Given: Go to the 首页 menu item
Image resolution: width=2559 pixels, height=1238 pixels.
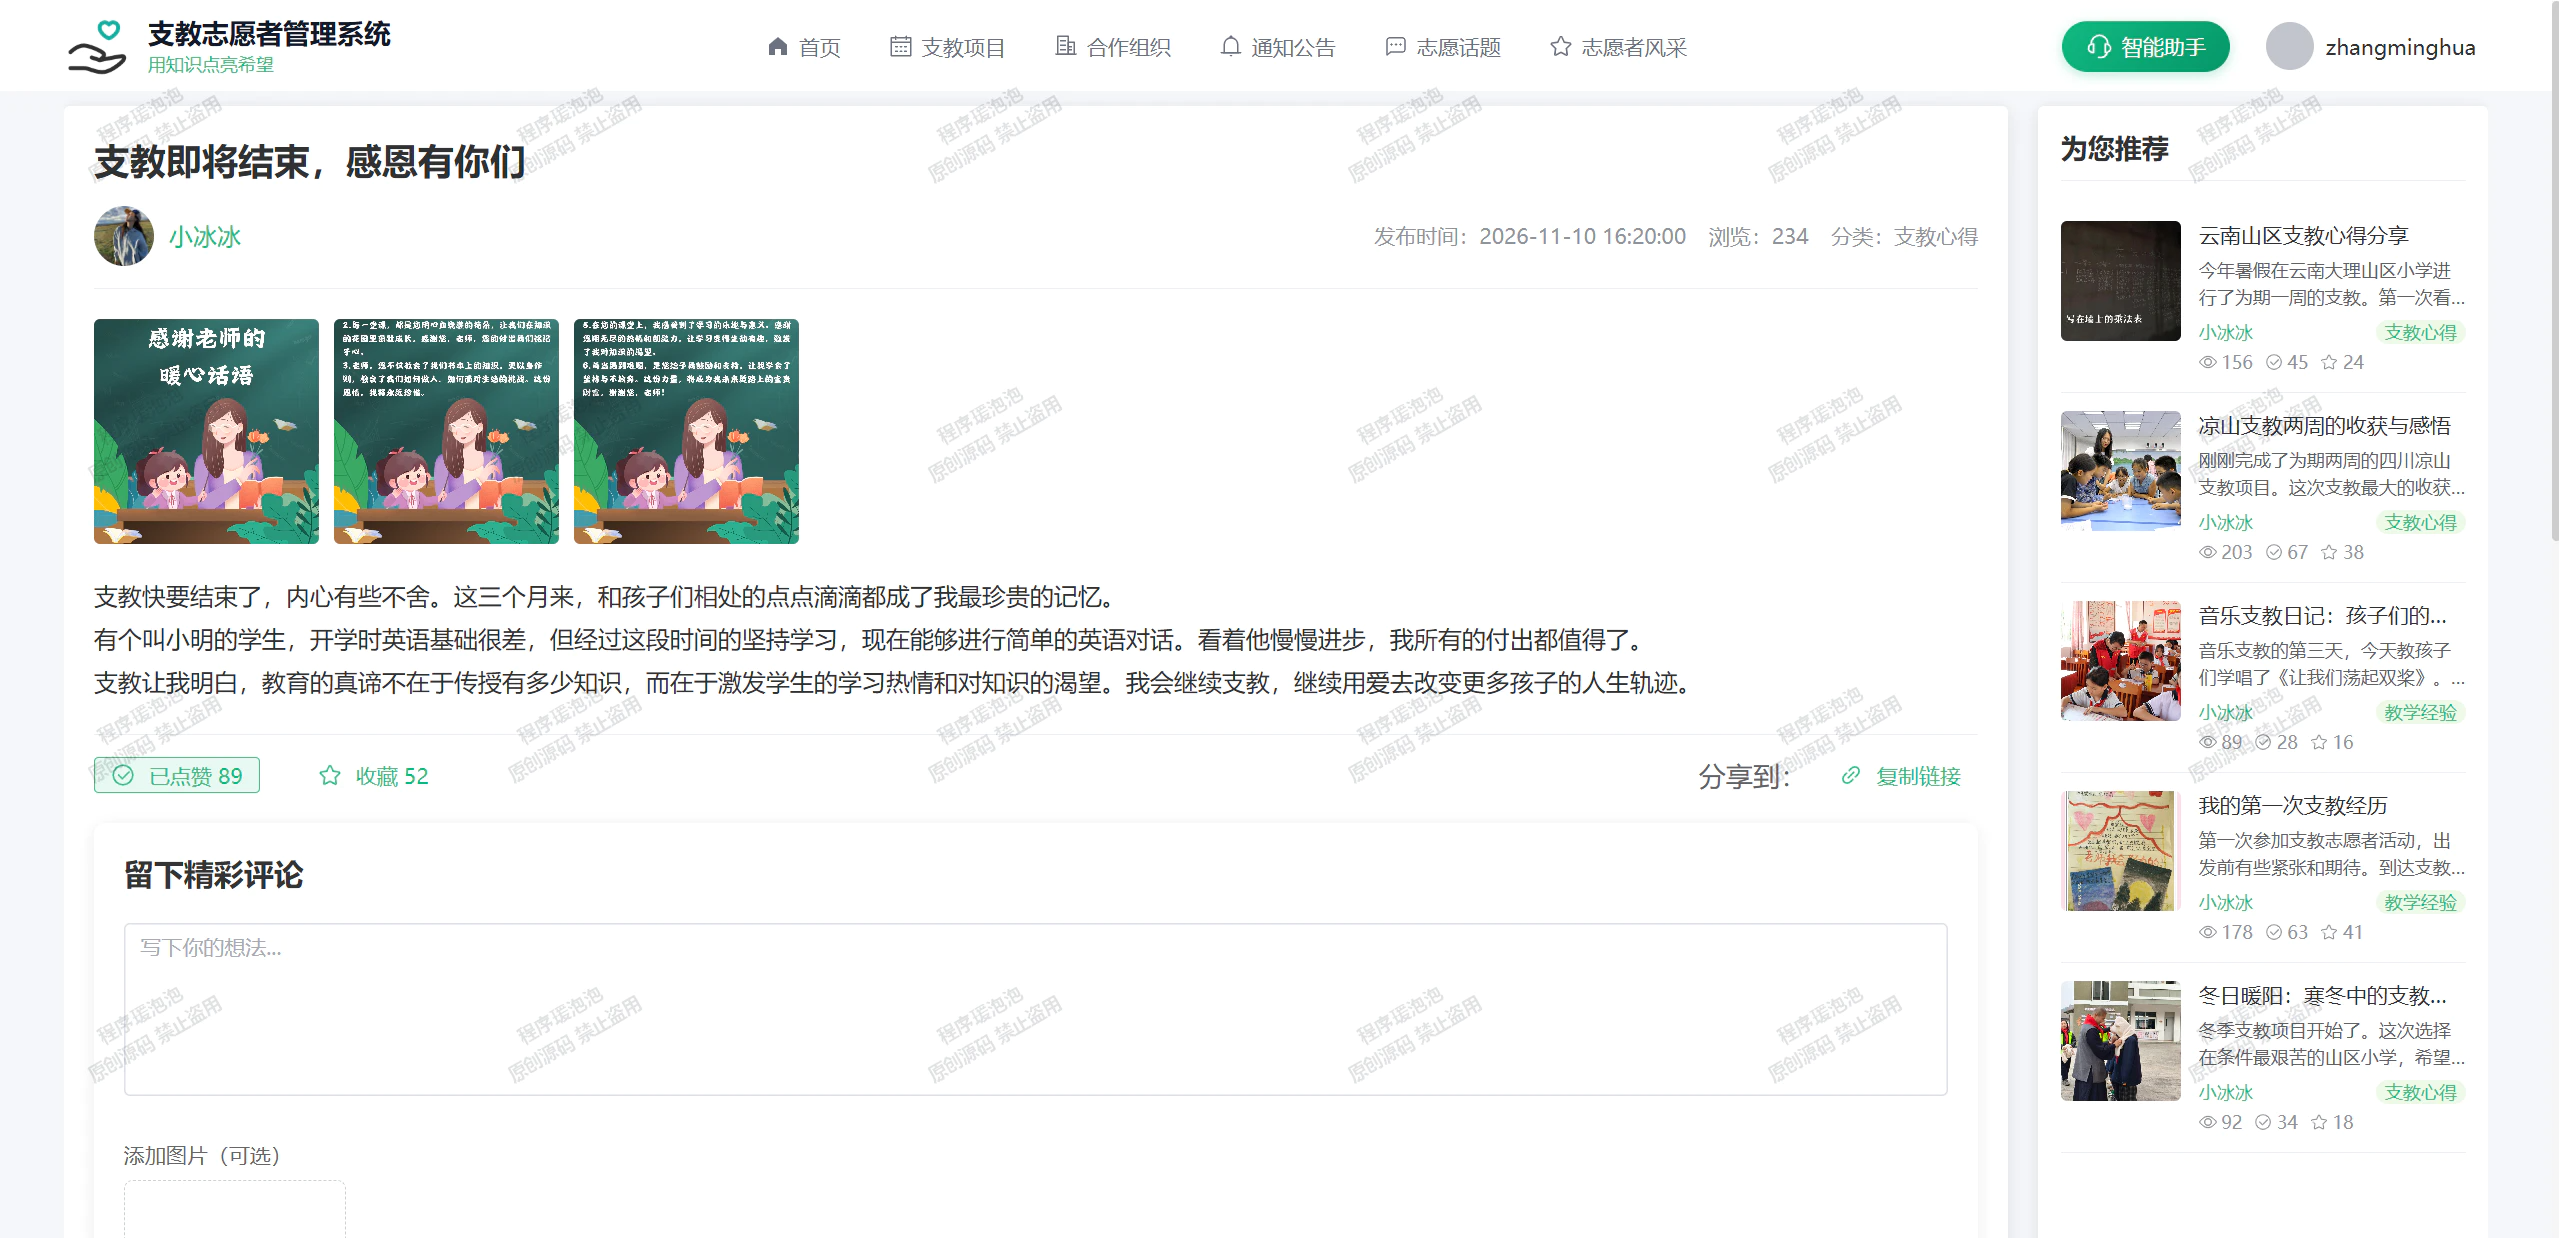Looking at the screenshot, I should point(804,47).
